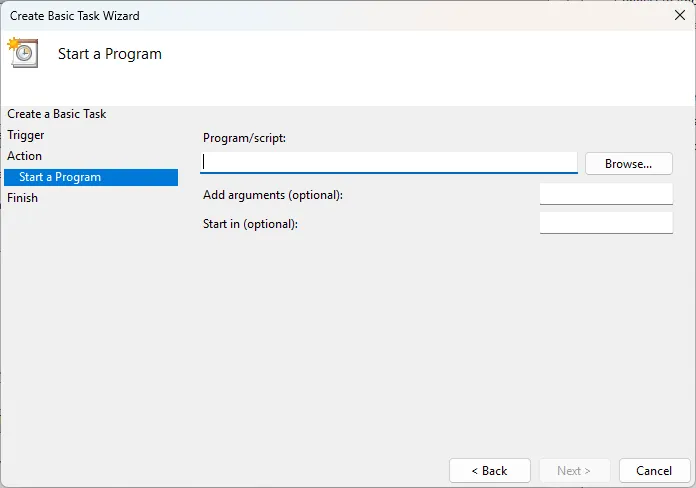Click the Start a Program heading
696x488 pixels.
(110, 54)
